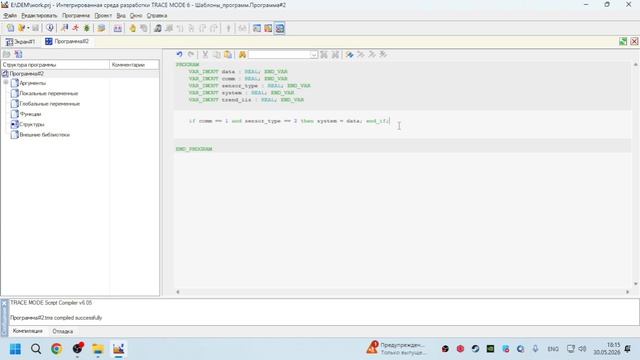Click the Комментарии column header
The image size is (640, 360).
click(134, 65)
